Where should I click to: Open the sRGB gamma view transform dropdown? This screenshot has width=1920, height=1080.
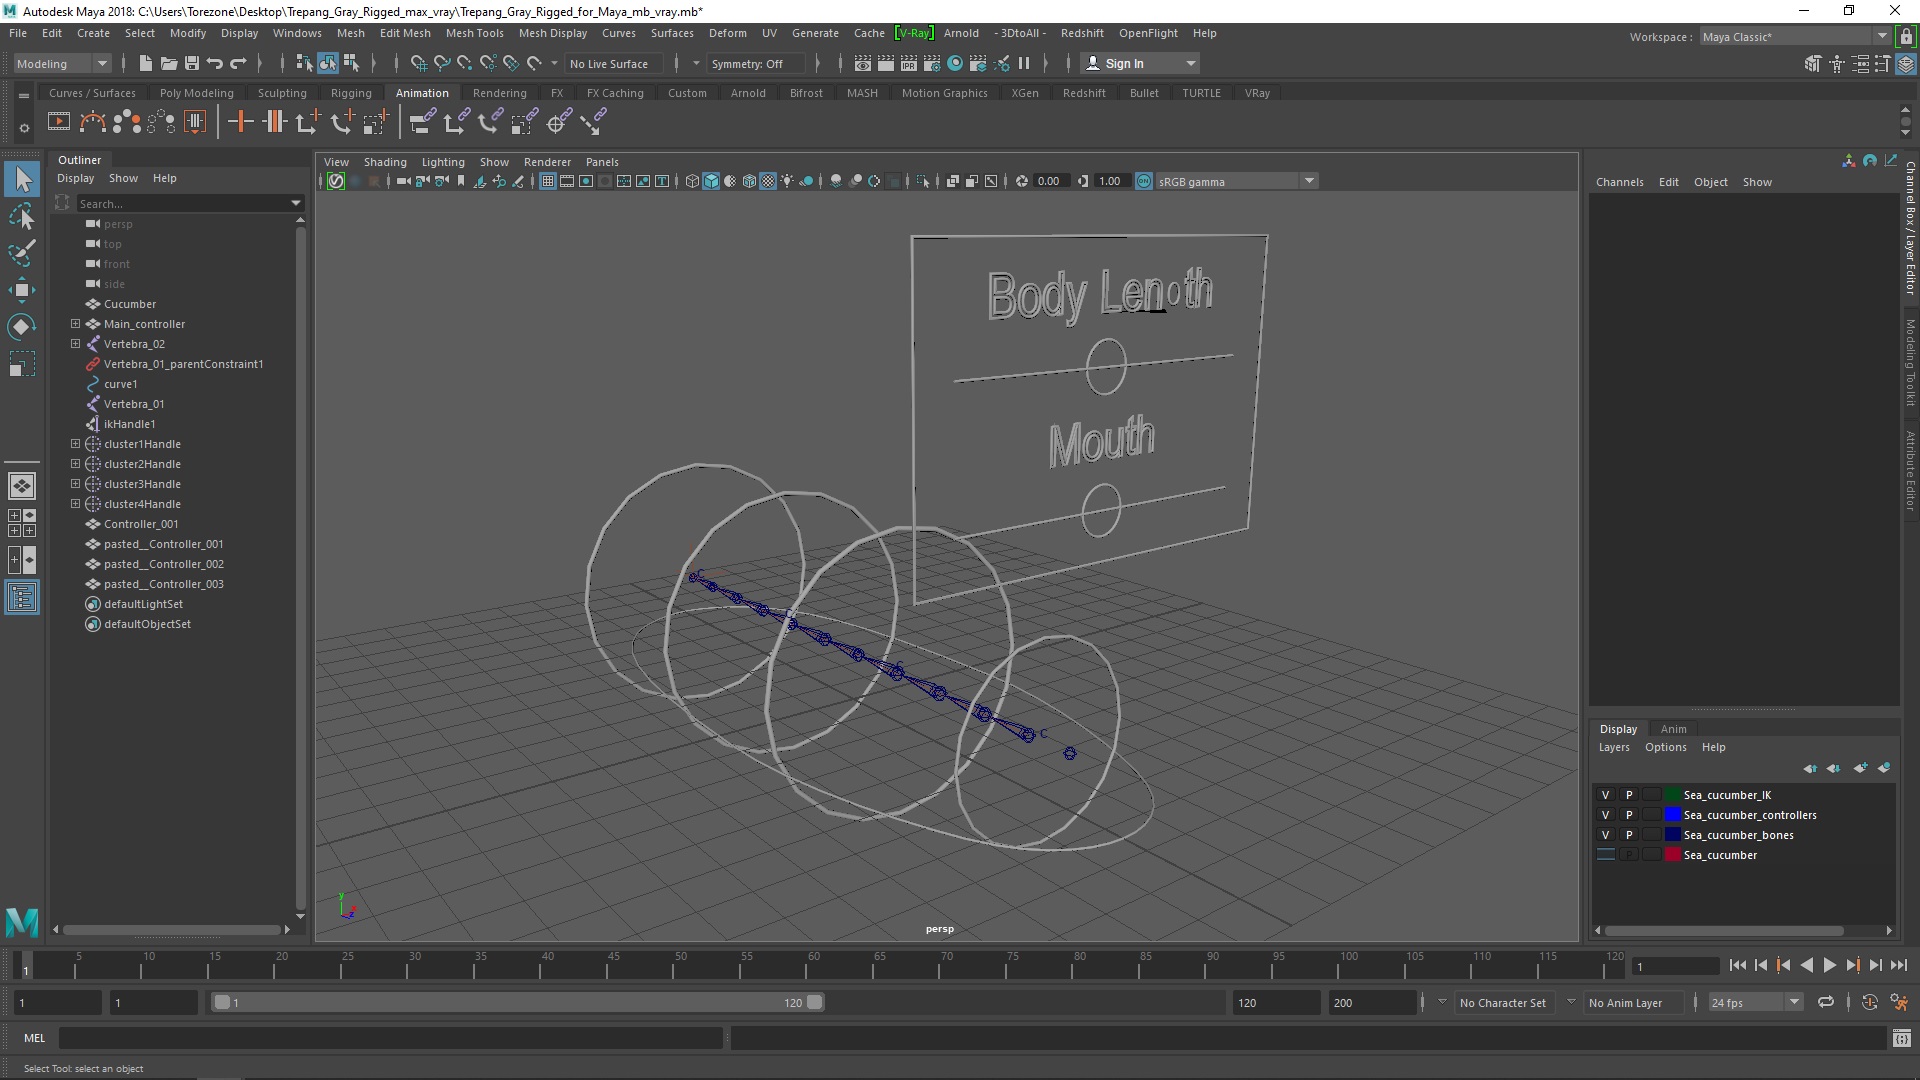(1236, 181)
